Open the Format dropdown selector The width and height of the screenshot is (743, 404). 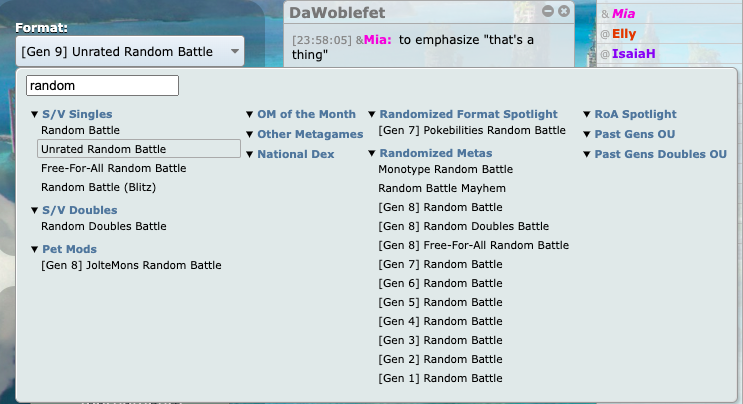[x=130, y=51]
